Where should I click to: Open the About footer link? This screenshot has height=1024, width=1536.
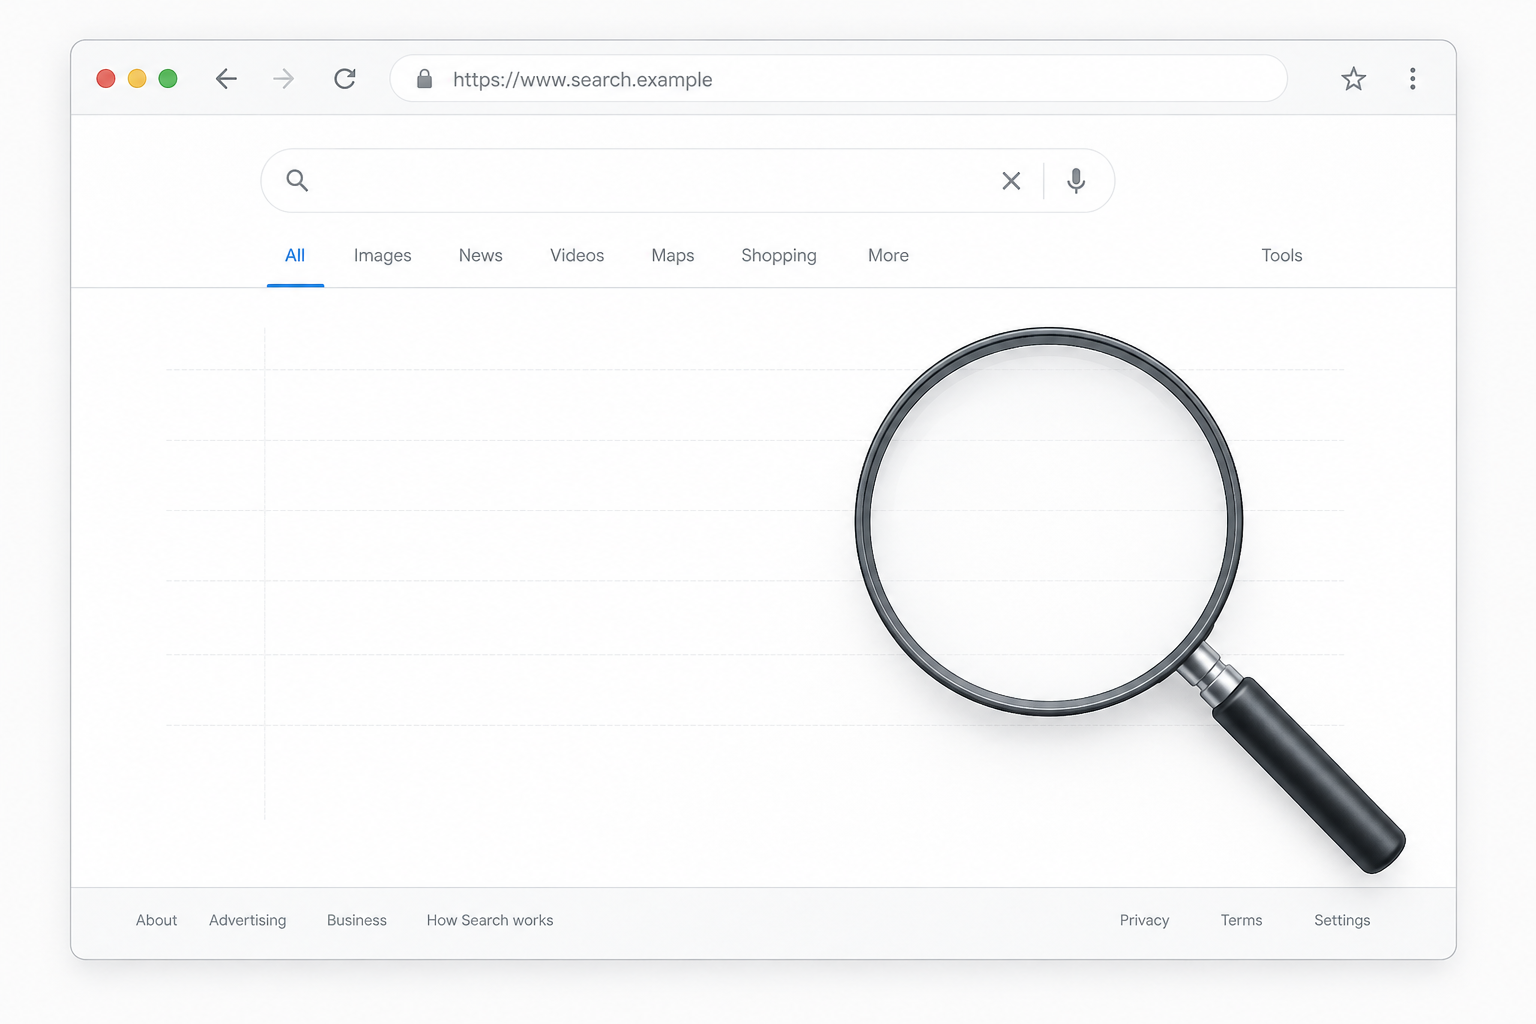coord(156,920)
